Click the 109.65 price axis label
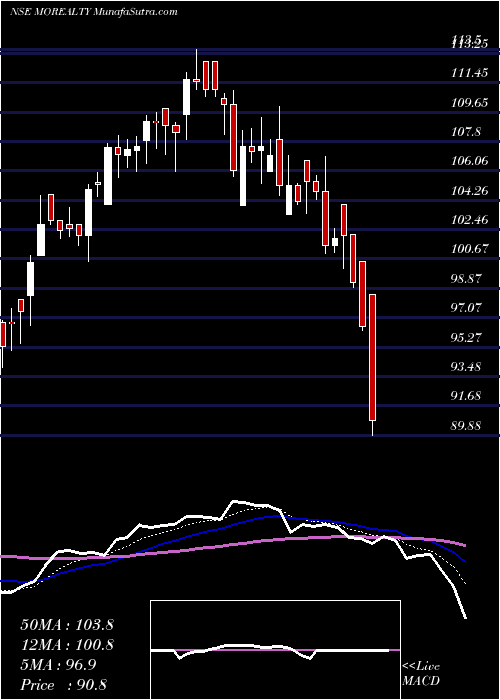The height and width of the screenshot is (700, 500). click(470, 103)
